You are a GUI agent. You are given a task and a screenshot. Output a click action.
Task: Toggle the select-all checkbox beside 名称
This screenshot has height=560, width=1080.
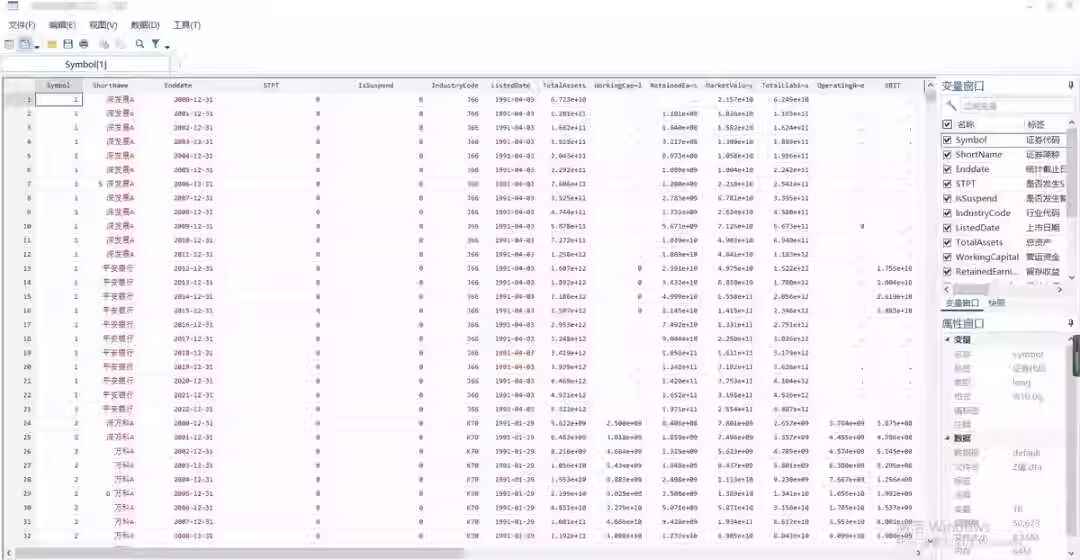coord(946,125)
